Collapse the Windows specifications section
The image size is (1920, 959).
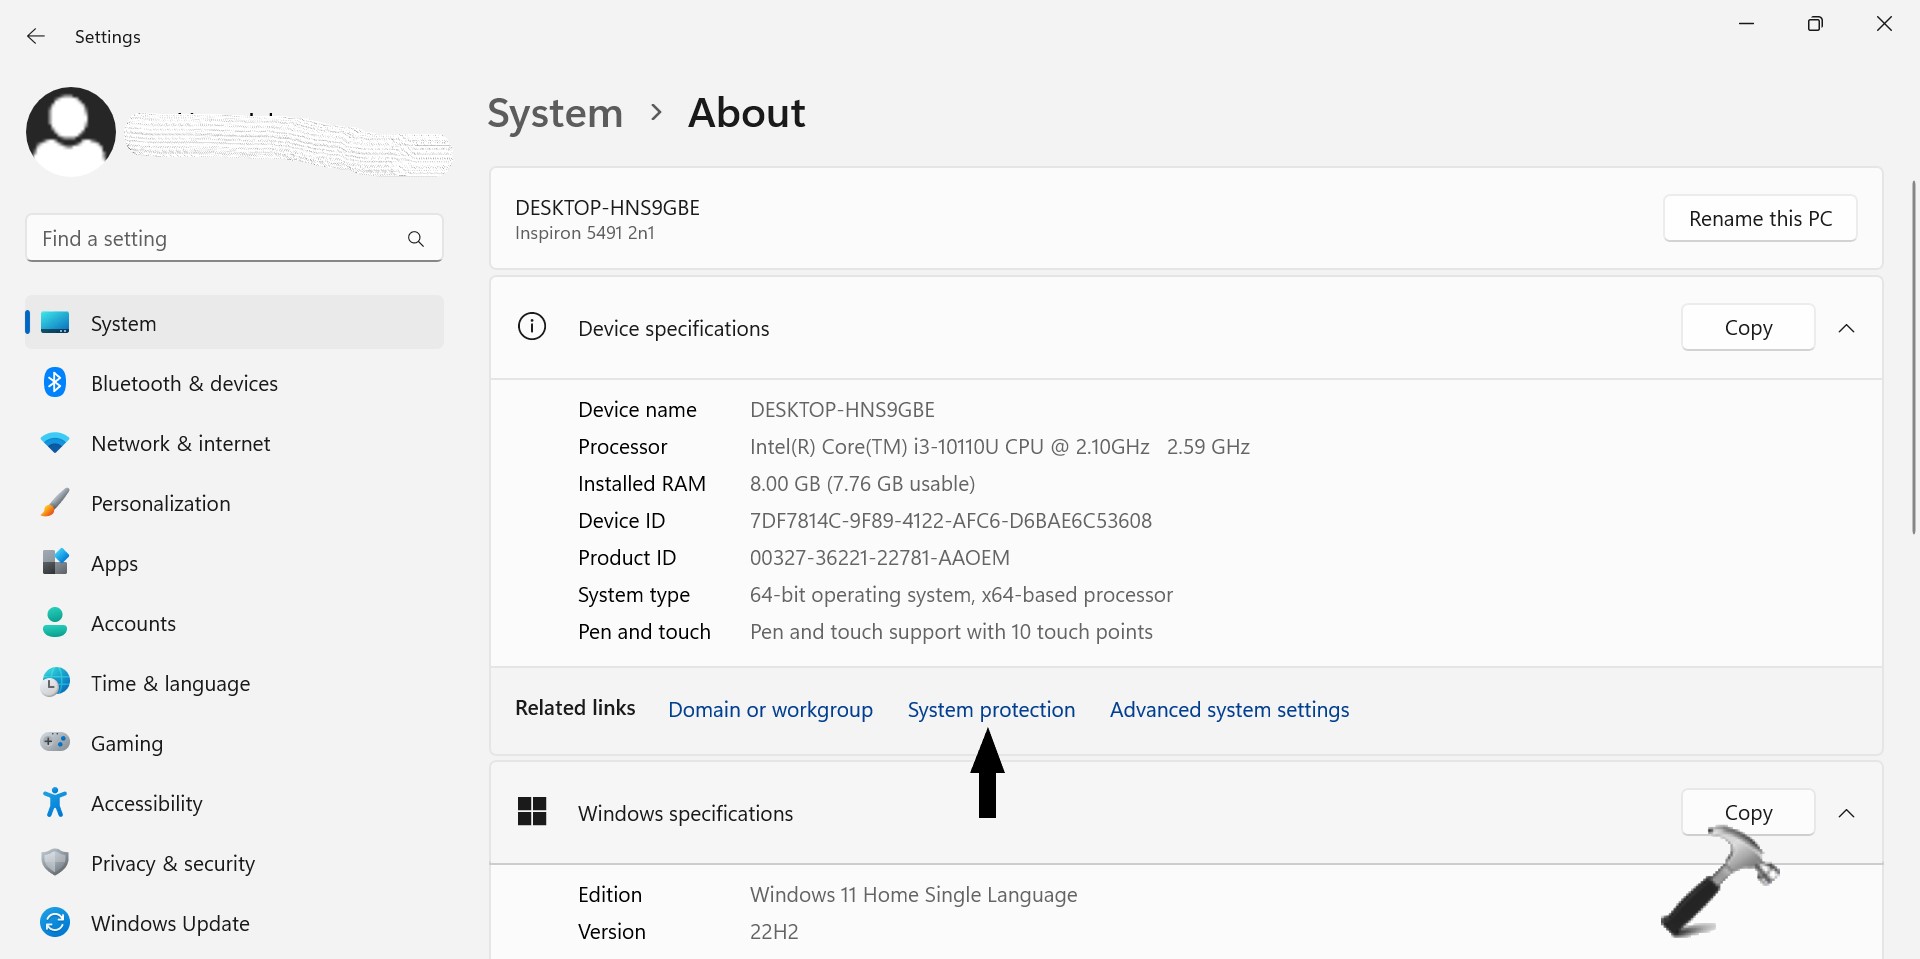(x=1846, y=813)
